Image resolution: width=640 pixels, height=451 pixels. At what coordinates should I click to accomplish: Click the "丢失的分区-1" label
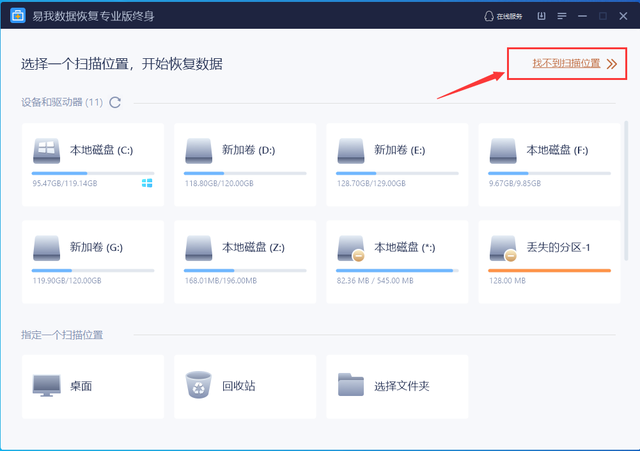(558, 247)
